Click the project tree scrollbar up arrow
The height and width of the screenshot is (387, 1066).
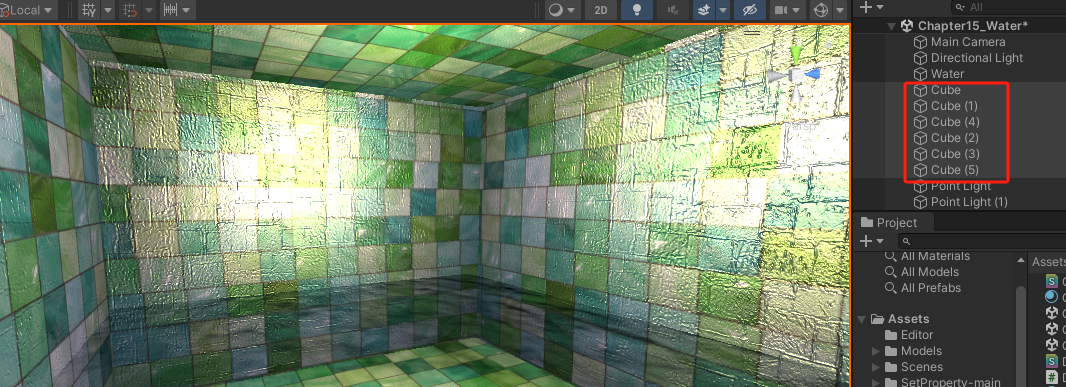pos(1020,260)
